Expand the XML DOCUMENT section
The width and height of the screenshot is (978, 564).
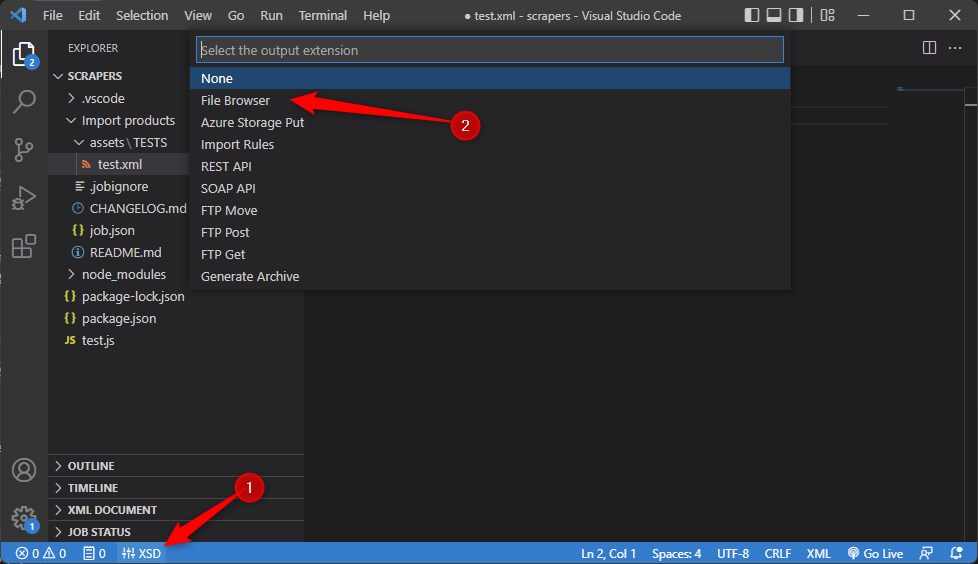pos(176,510)
